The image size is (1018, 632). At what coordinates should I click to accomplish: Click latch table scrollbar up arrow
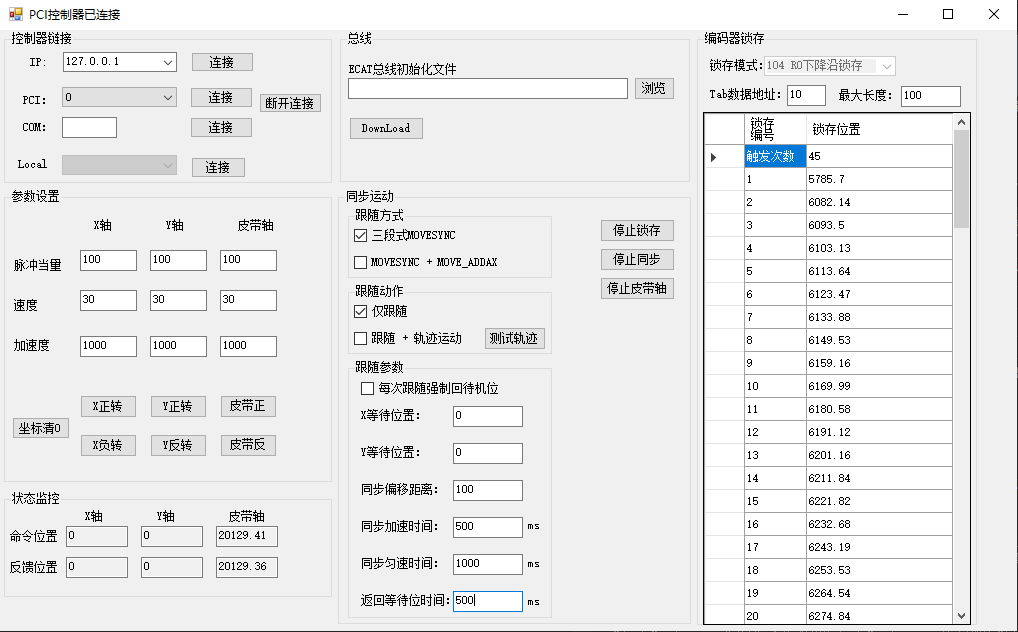(962, 122)
